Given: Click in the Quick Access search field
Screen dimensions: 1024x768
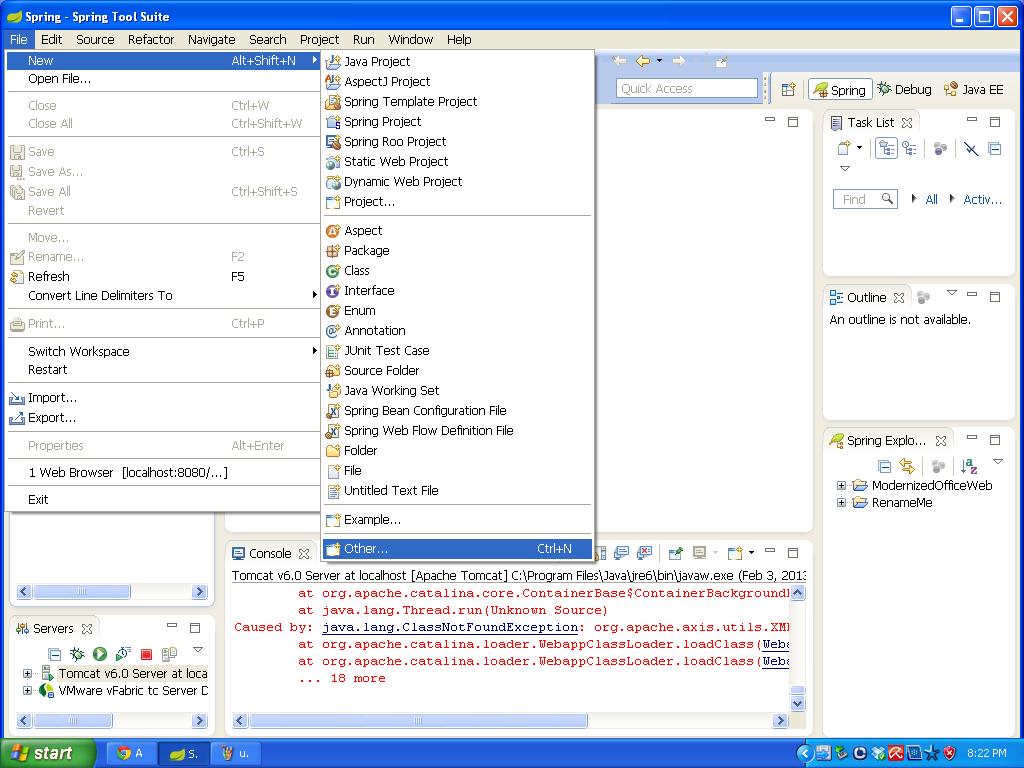Looking at the screenshot, I should pyautogui.click(x=686, y=89).
